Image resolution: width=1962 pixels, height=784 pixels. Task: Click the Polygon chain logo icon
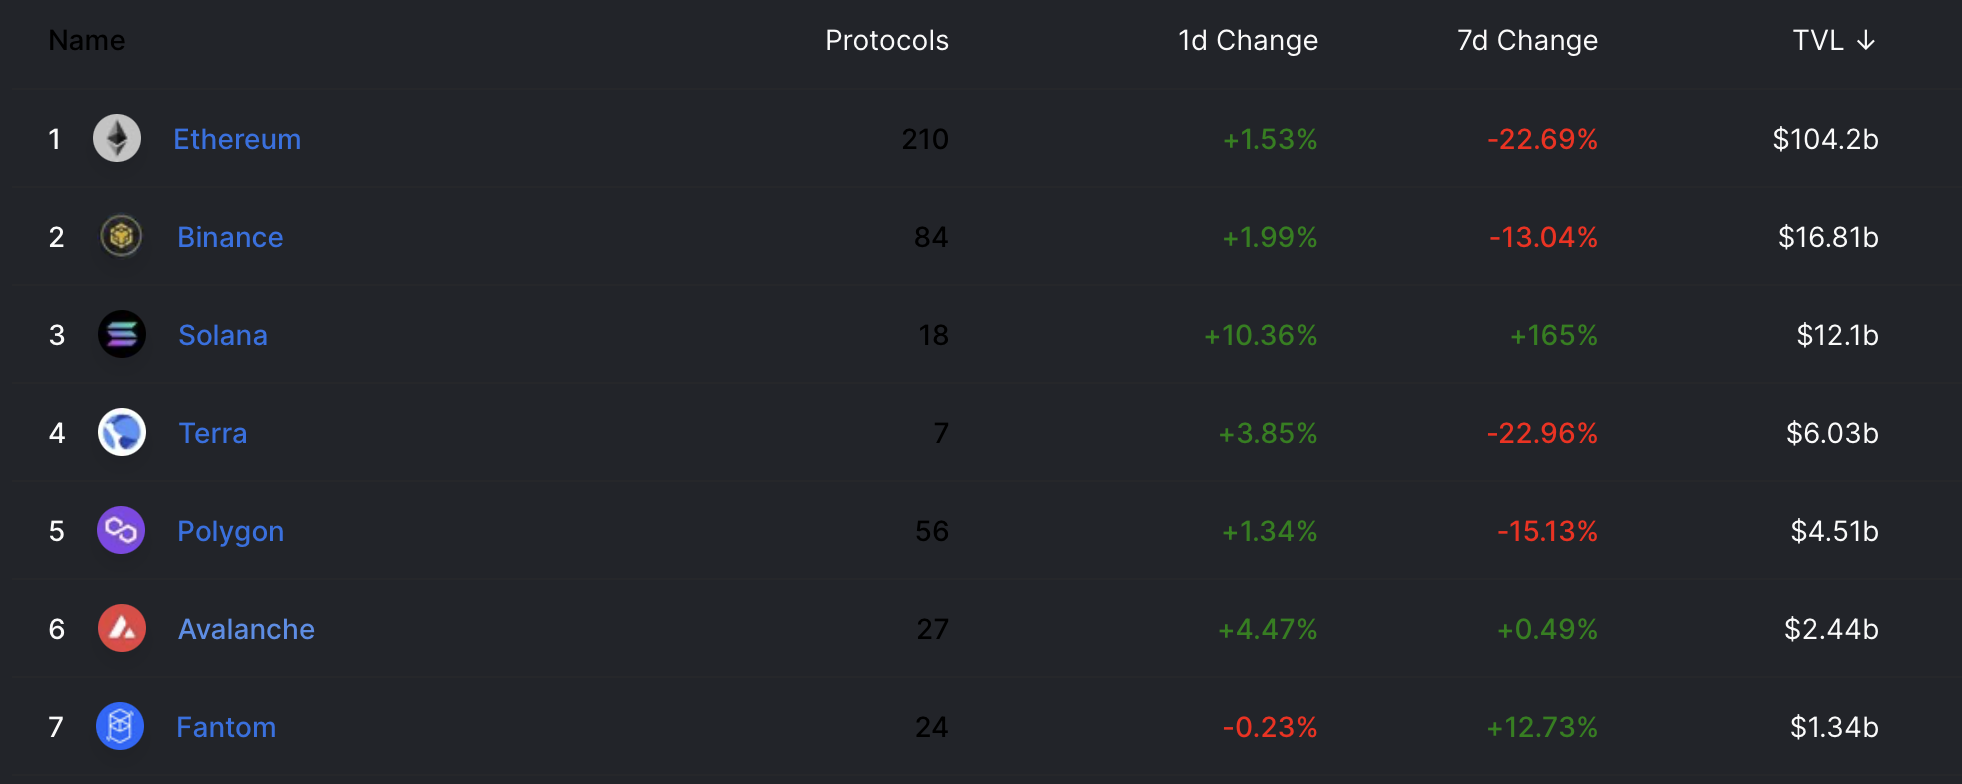click(121, 530)
